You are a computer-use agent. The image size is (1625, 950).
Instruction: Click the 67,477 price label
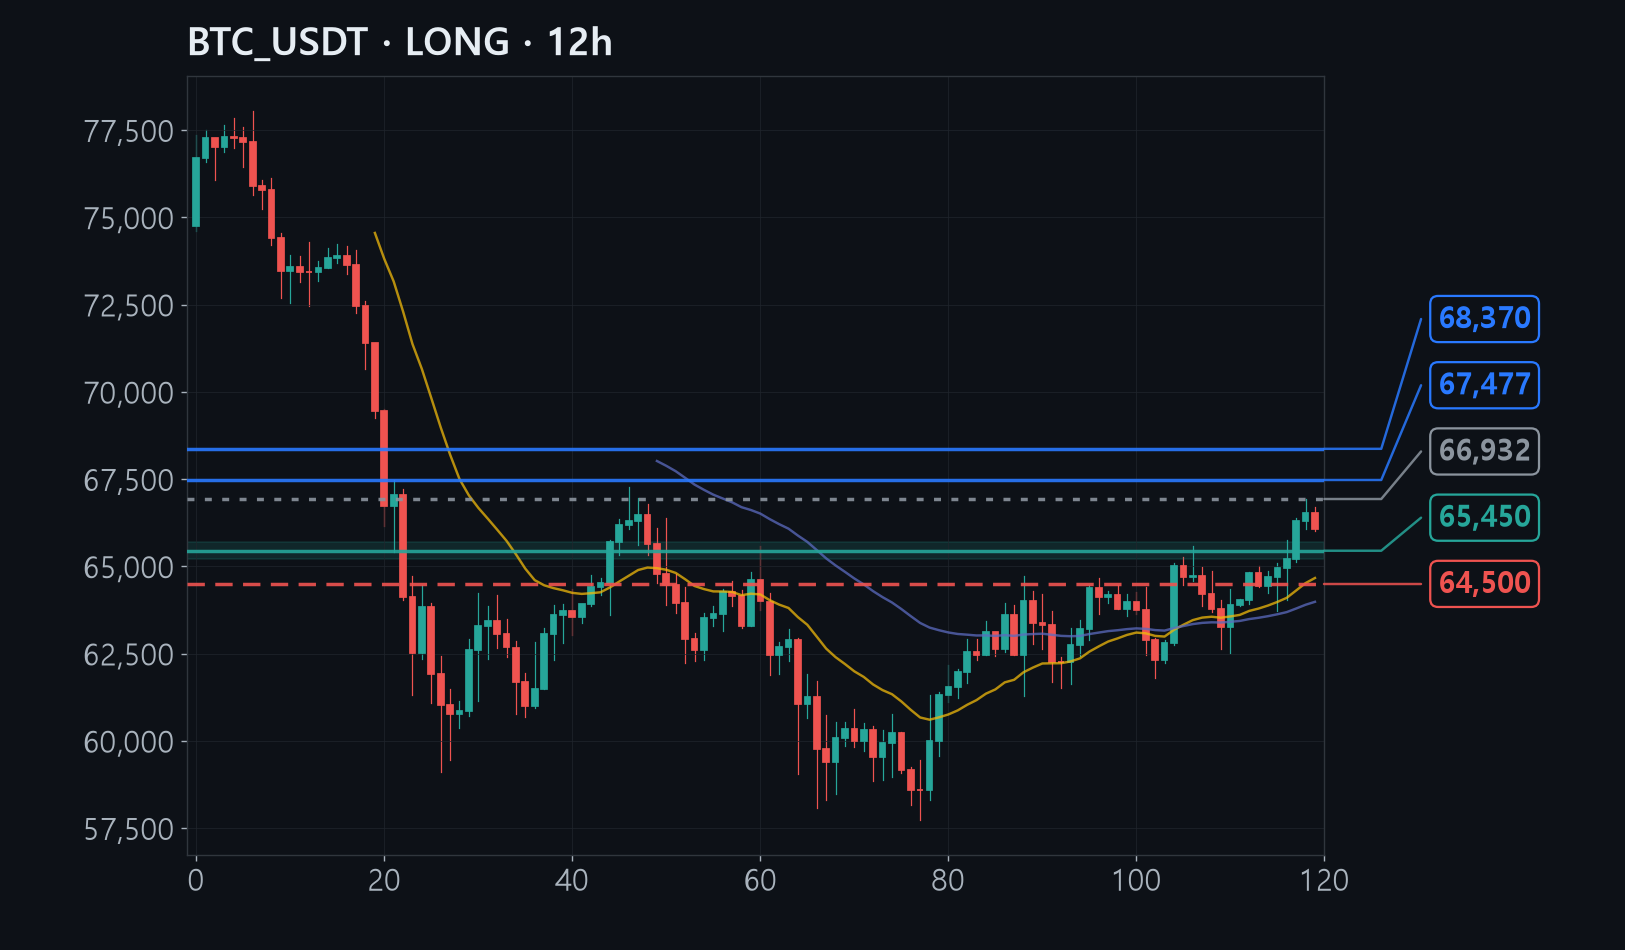1484,385
